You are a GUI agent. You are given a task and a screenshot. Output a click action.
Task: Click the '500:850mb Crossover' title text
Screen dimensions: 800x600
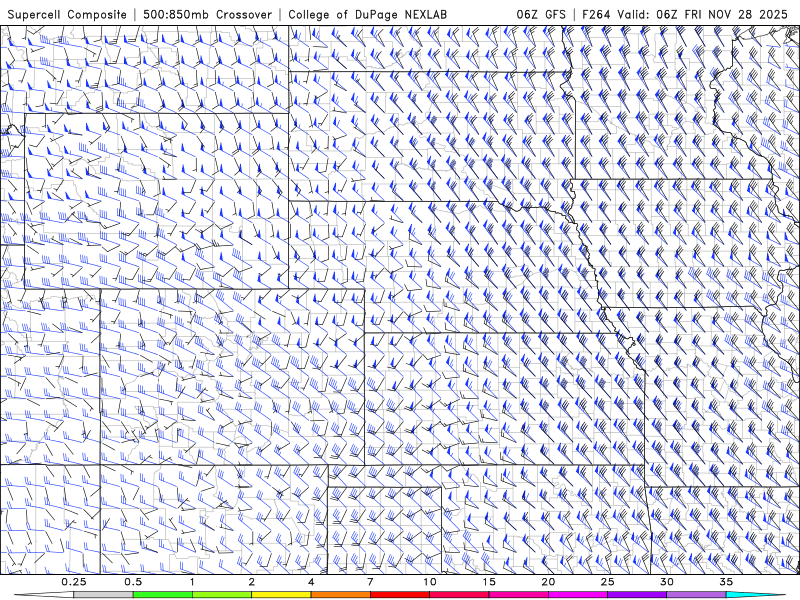[x=207, y=14]
